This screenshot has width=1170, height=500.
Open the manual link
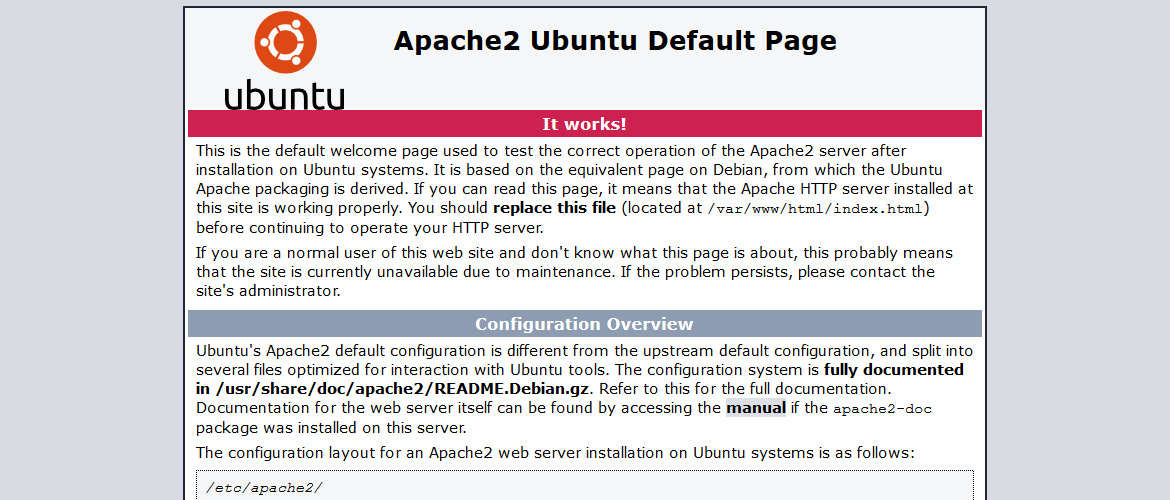tap(756, 408)
